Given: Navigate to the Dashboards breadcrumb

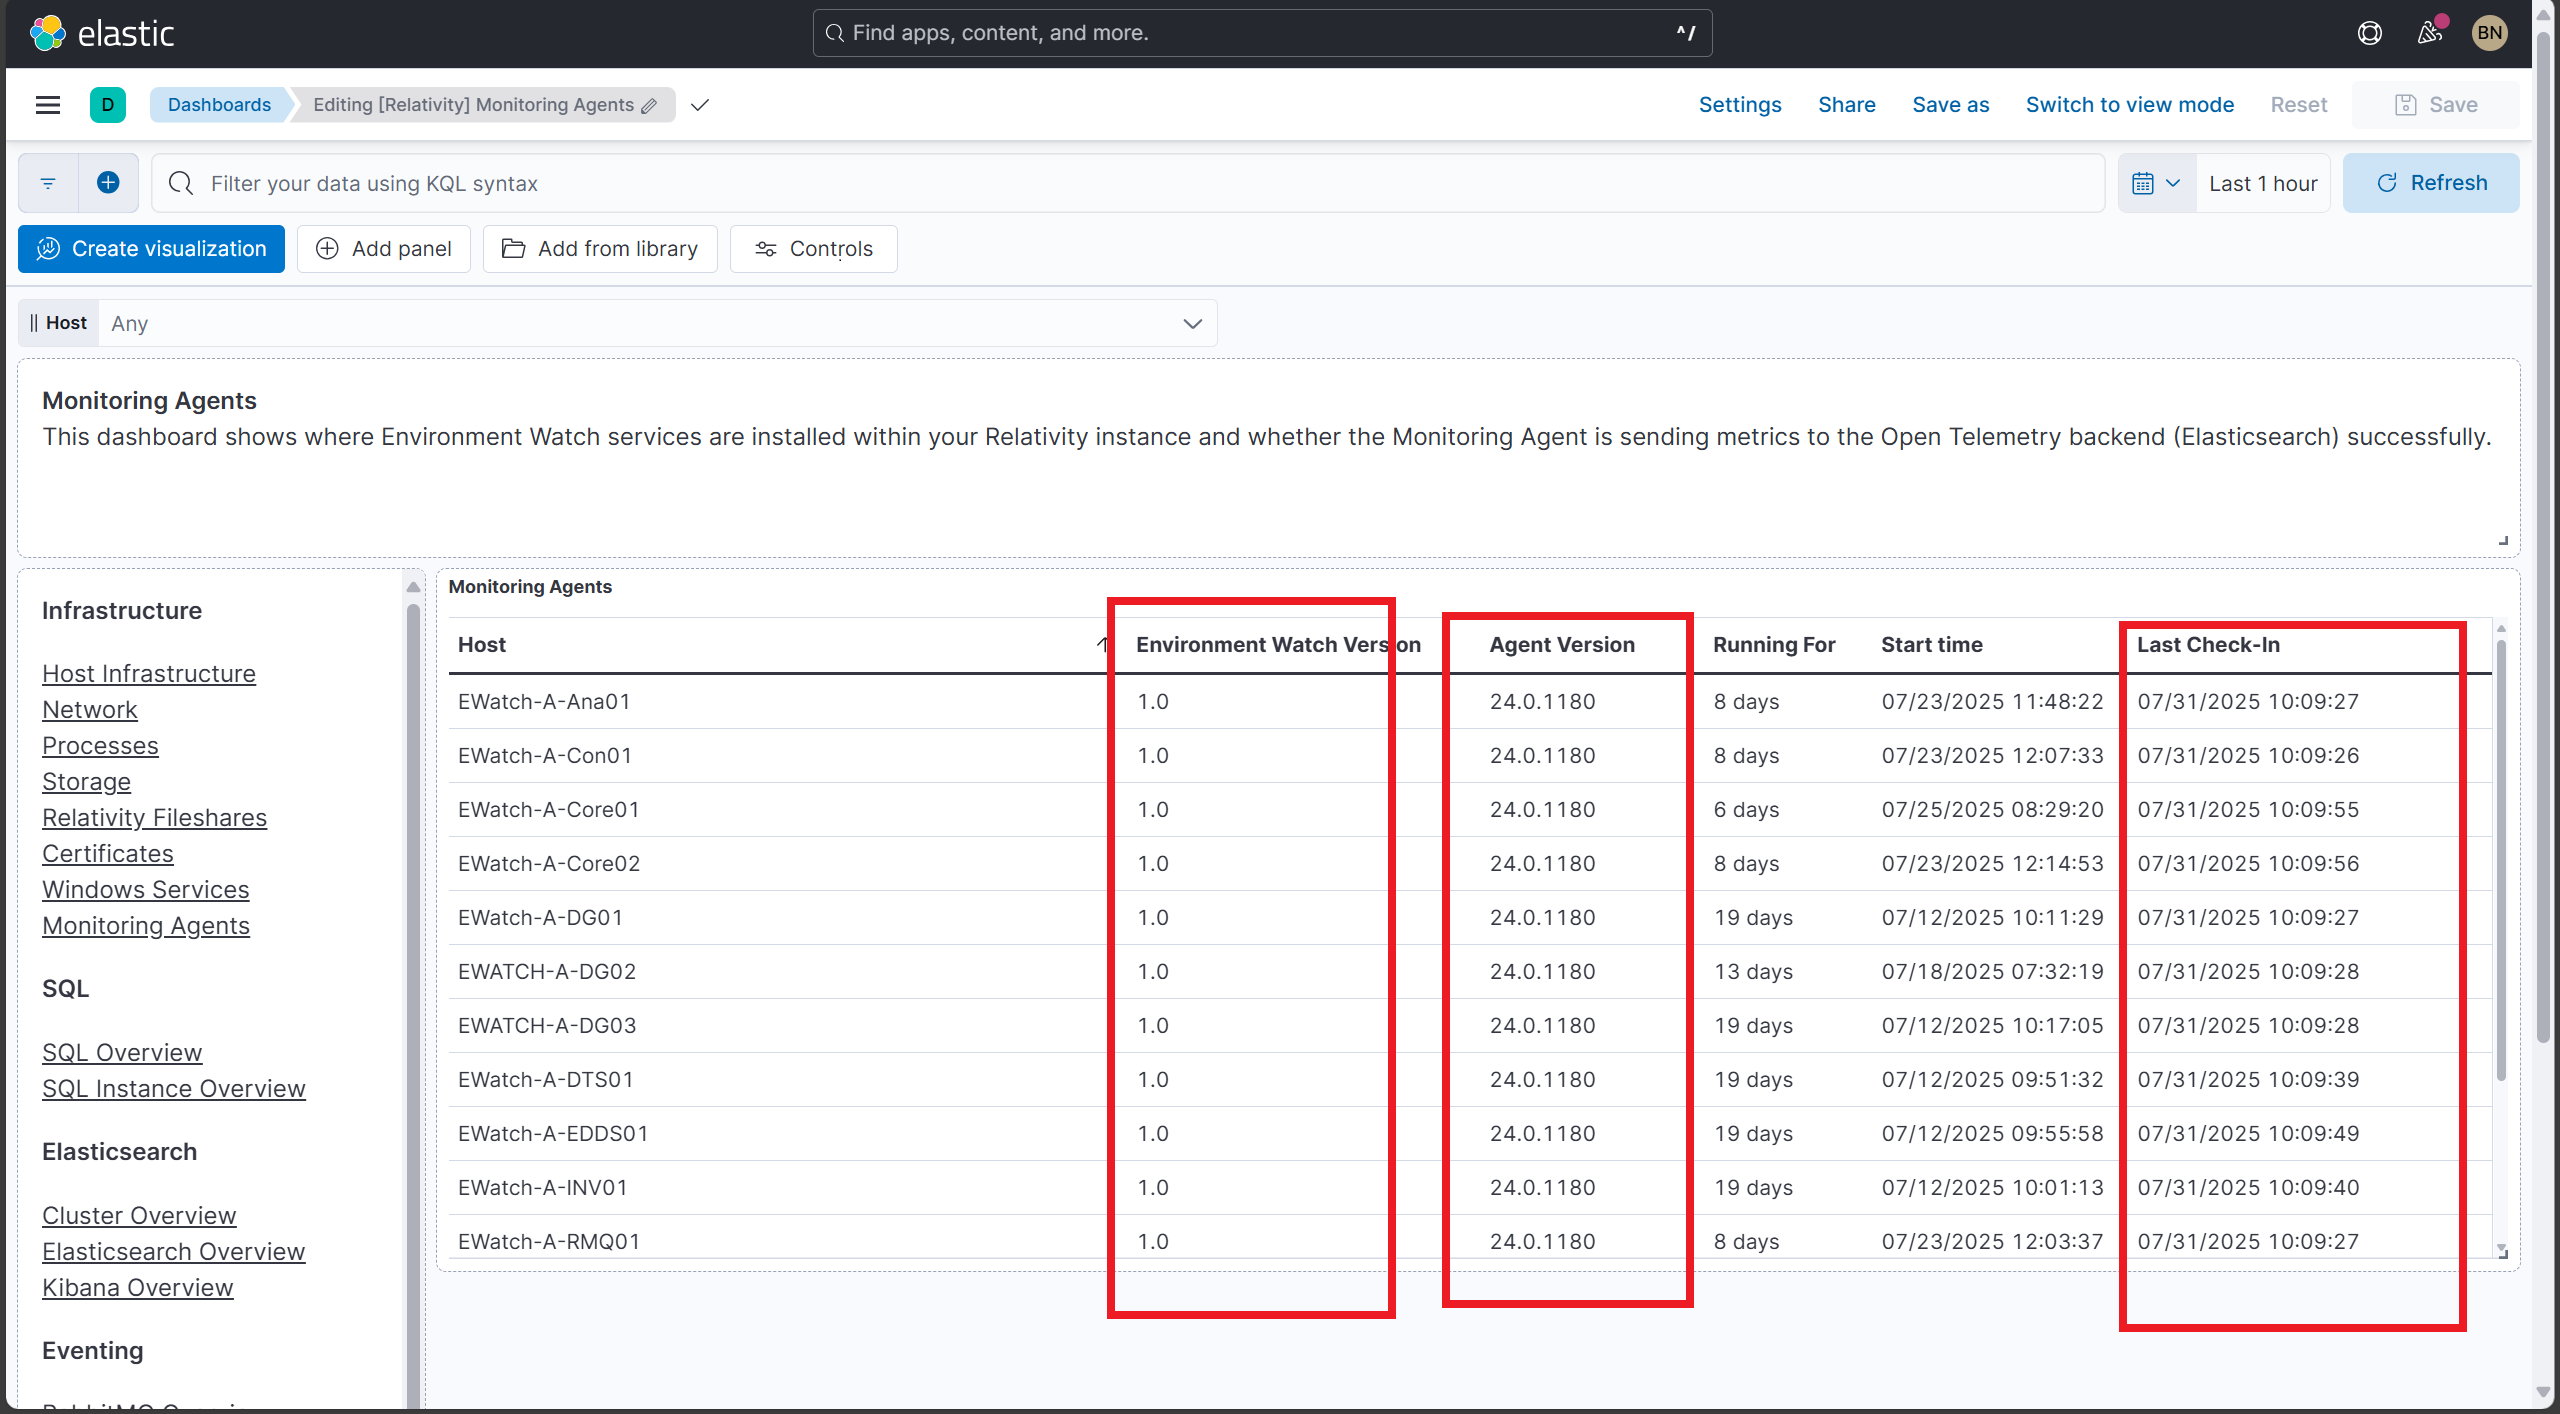Looking at the screenshot, I should (x=219, y=104).
